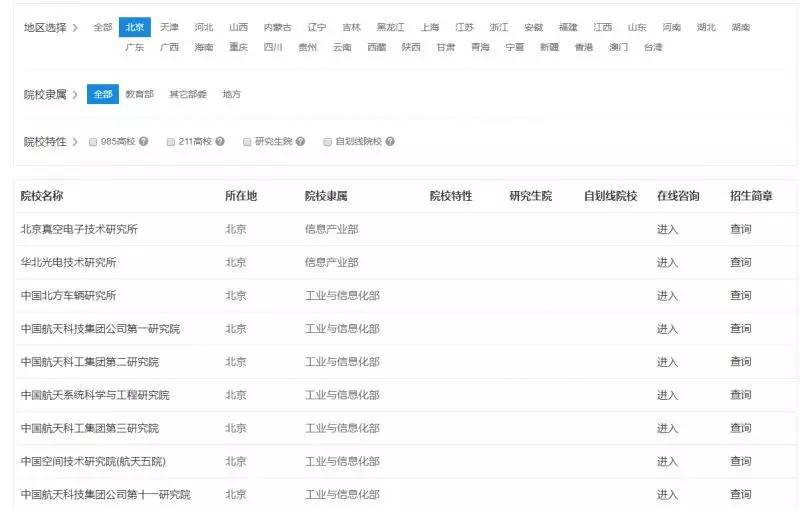Choose 天津 in region filter

tap(169, 27)
